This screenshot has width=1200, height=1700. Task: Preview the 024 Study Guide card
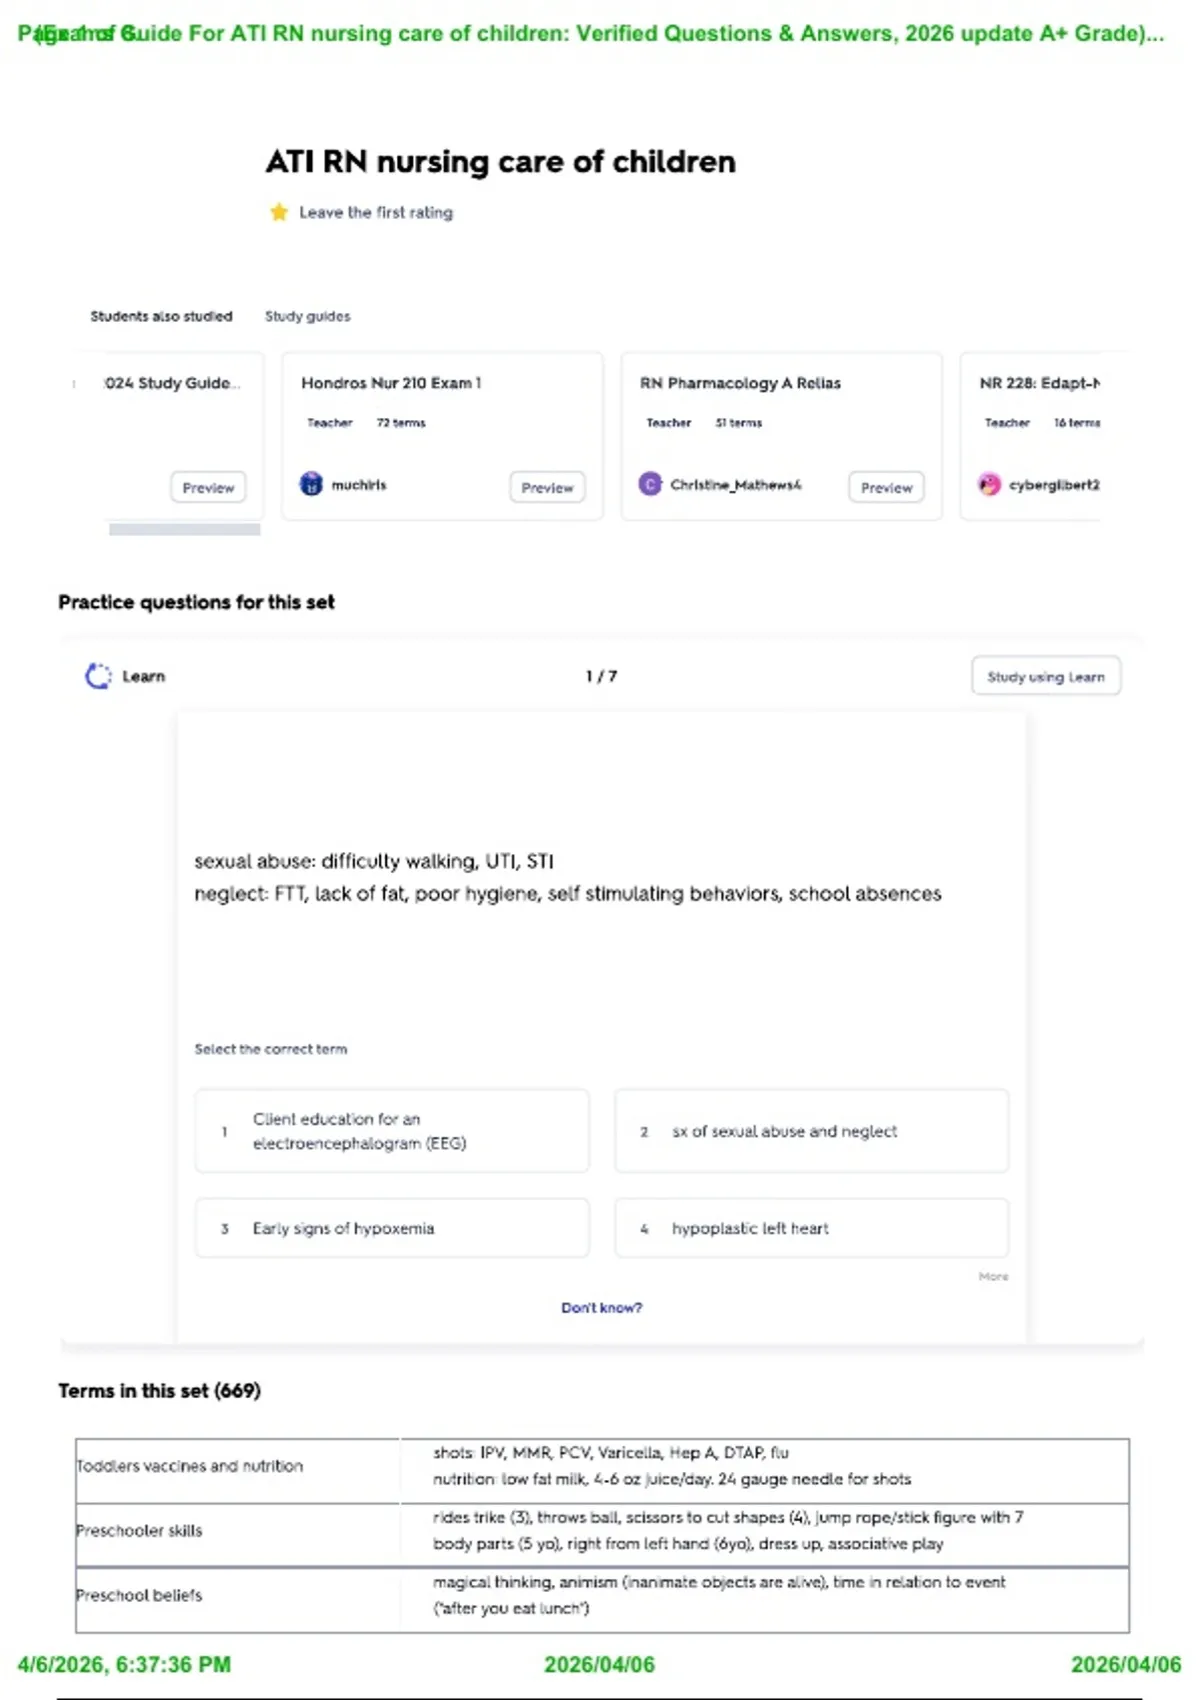[x=208, y=487]
